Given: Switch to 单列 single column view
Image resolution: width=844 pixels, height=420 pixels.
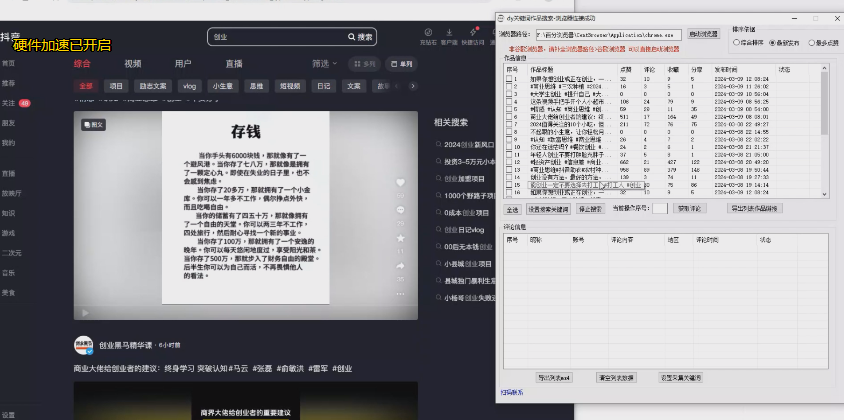Looking at the screenshot, I should point(401,64).
